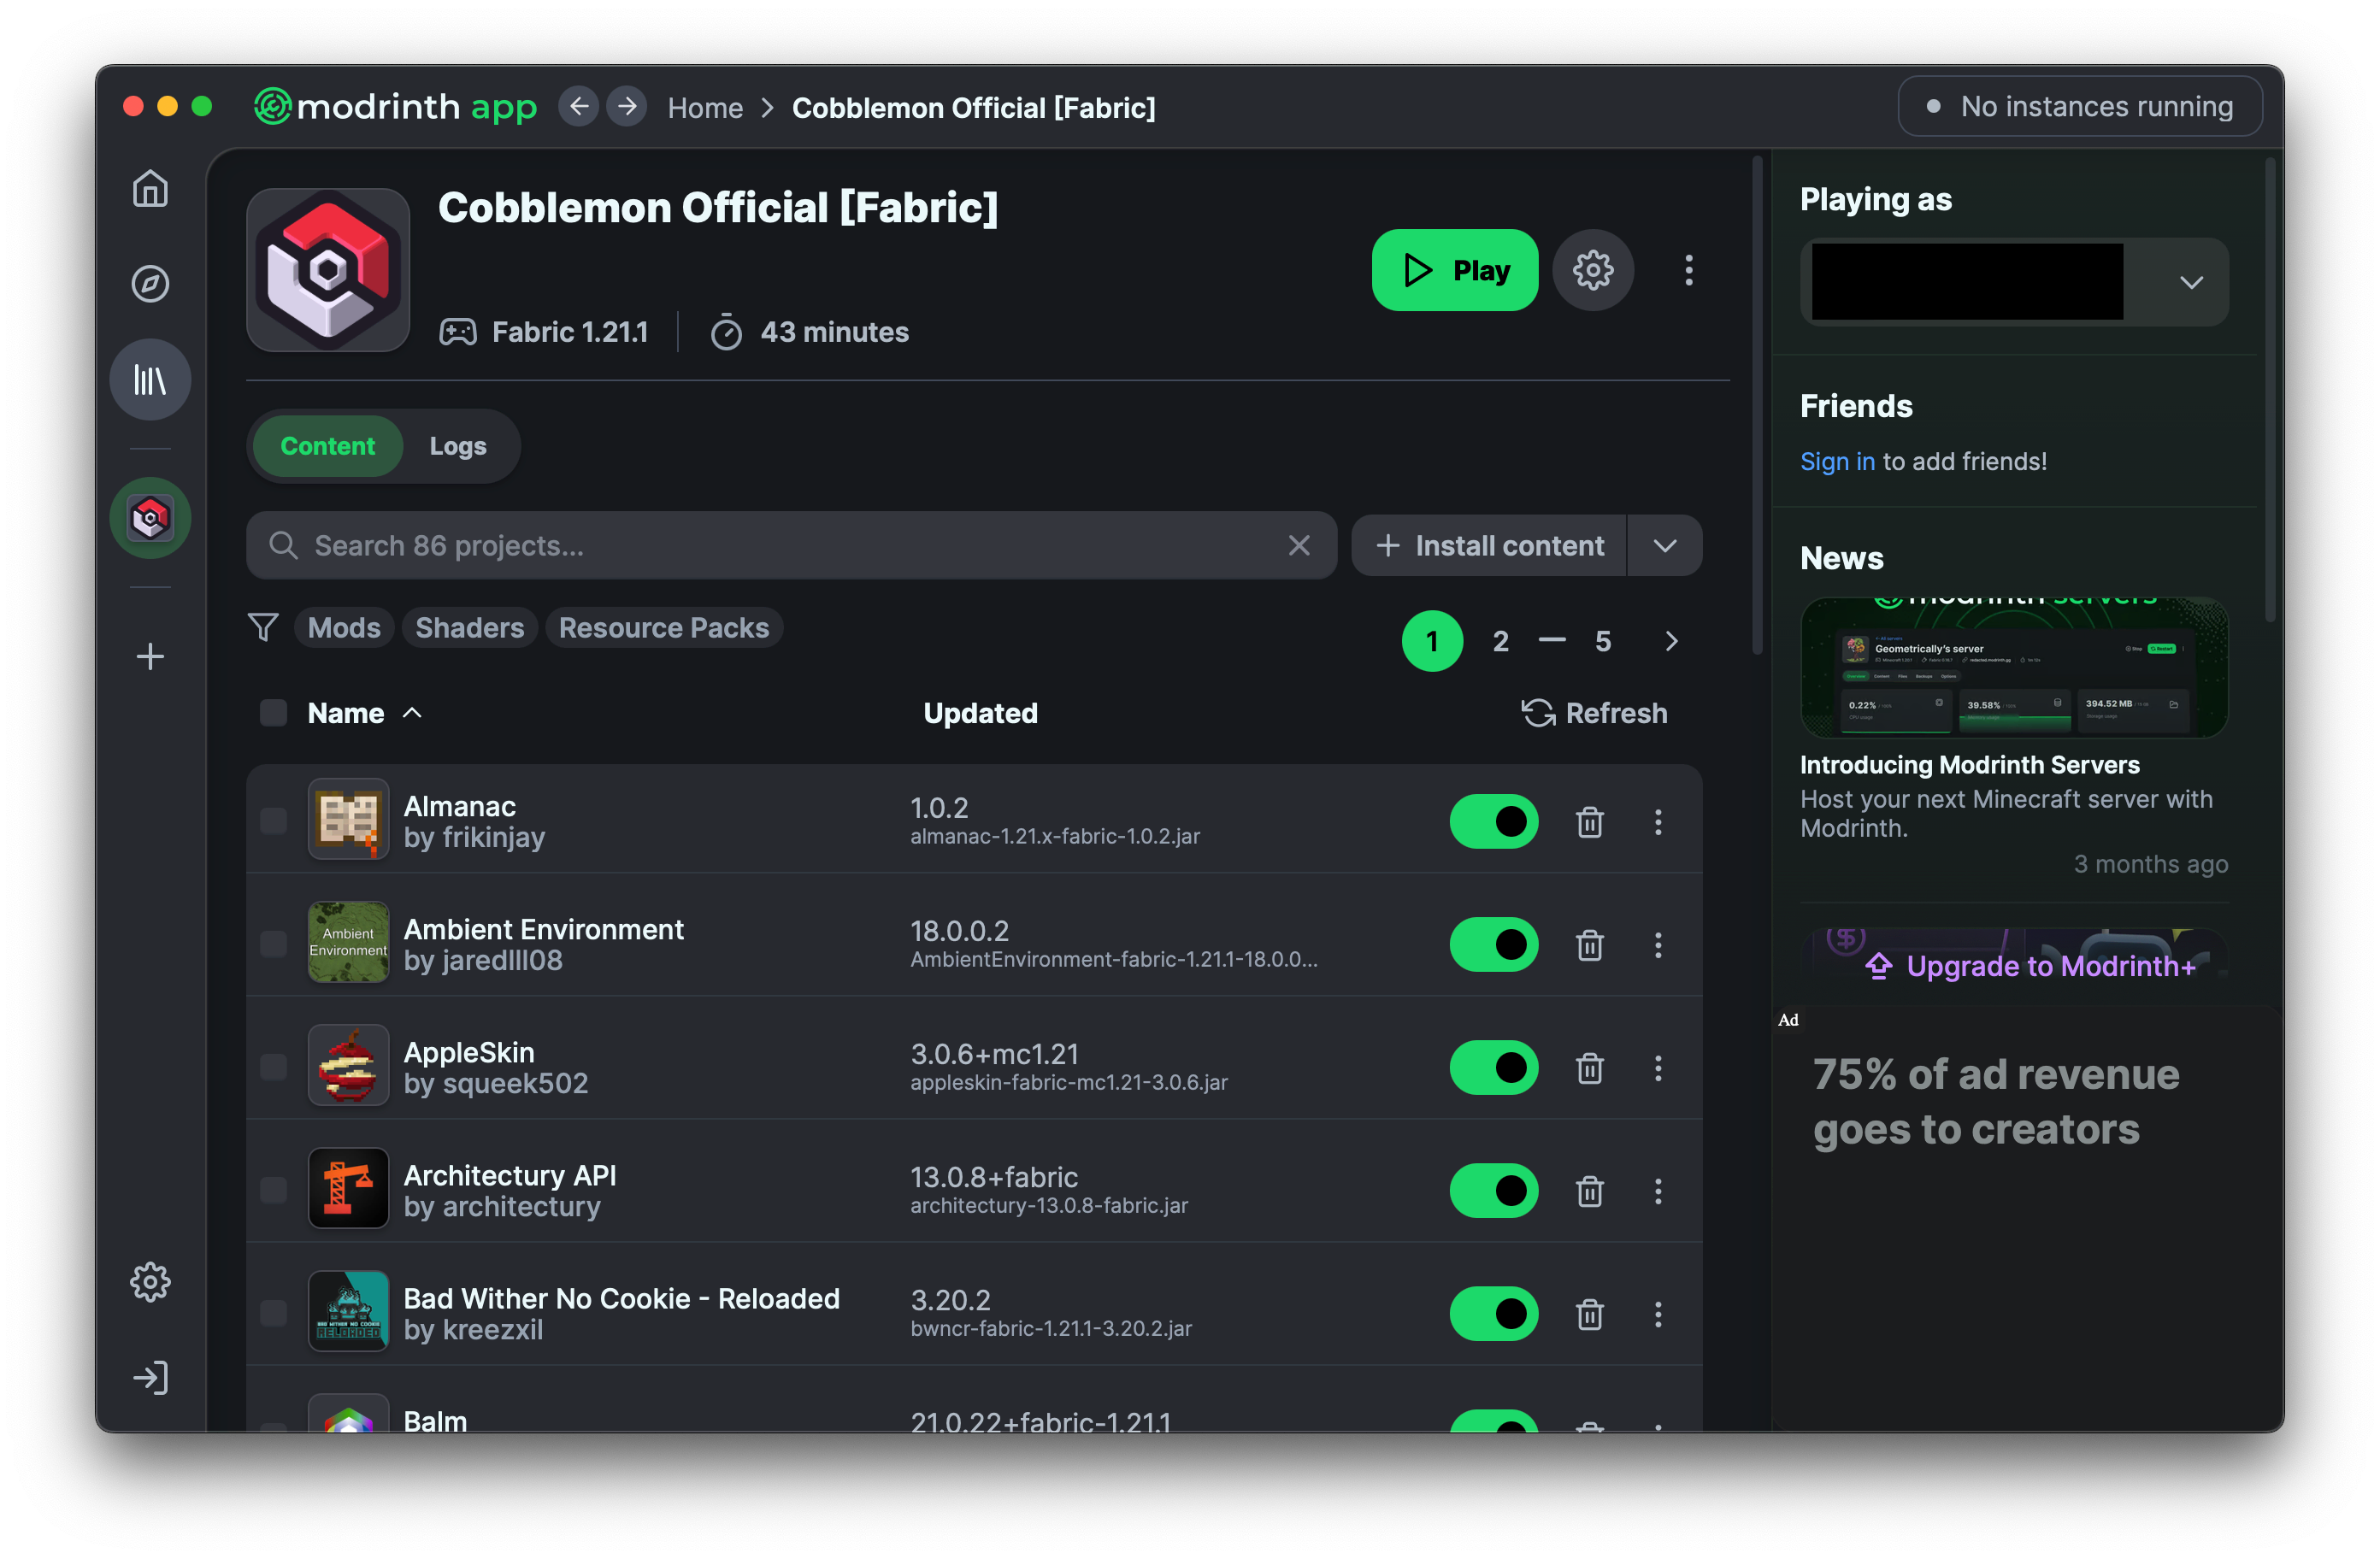Viewport: 2380px width, 1559px height.
Task: Click Home in the breadcrumb
Action: [705, 107]
